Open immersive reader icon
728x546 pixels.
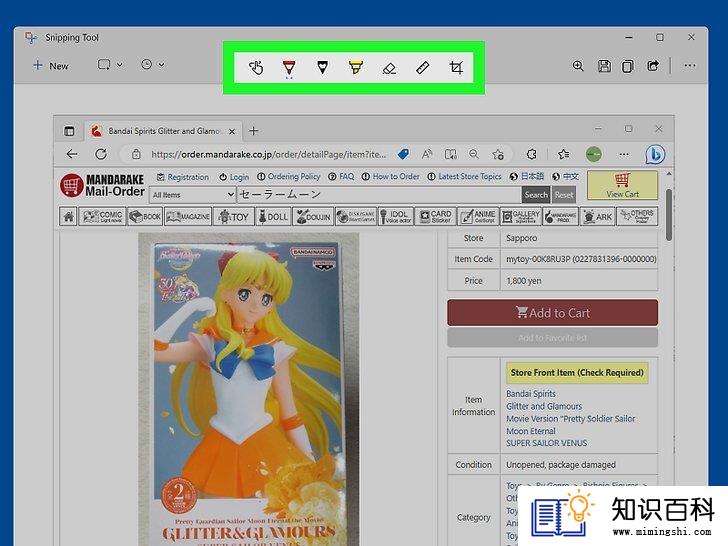click(x=450, y=154)
